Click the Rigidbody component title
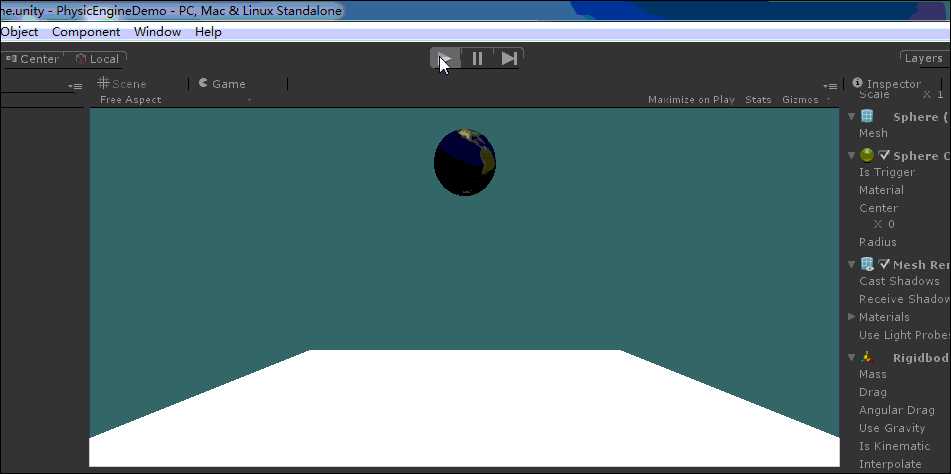Image resolution: width=951 pixels, height=474 pixels. 920,358
